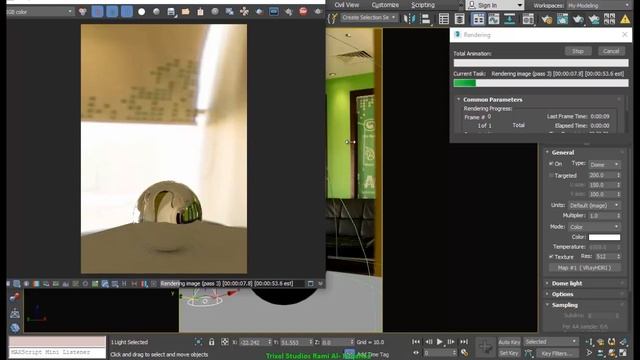Click the clear image clipboard icon

click(200, 12)
